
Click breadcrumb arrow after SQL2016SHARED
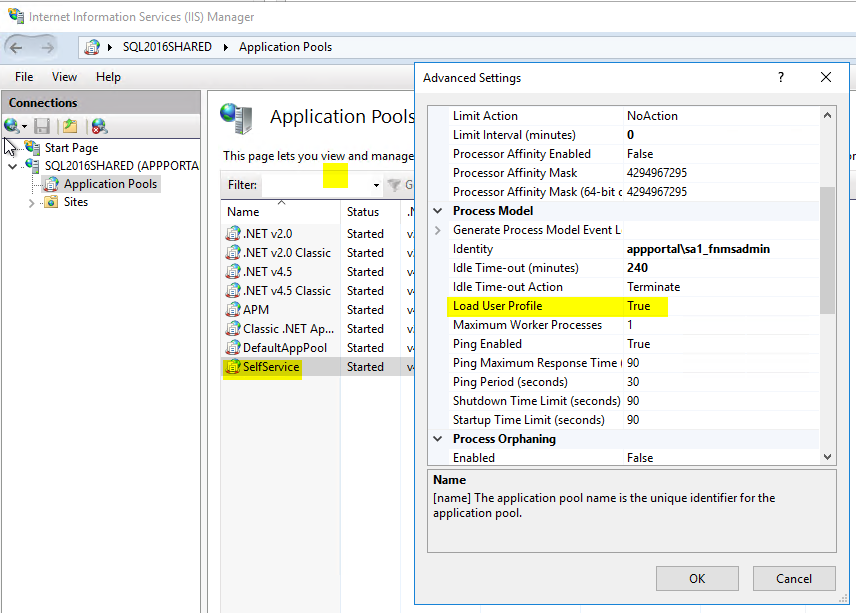(225, 47)
